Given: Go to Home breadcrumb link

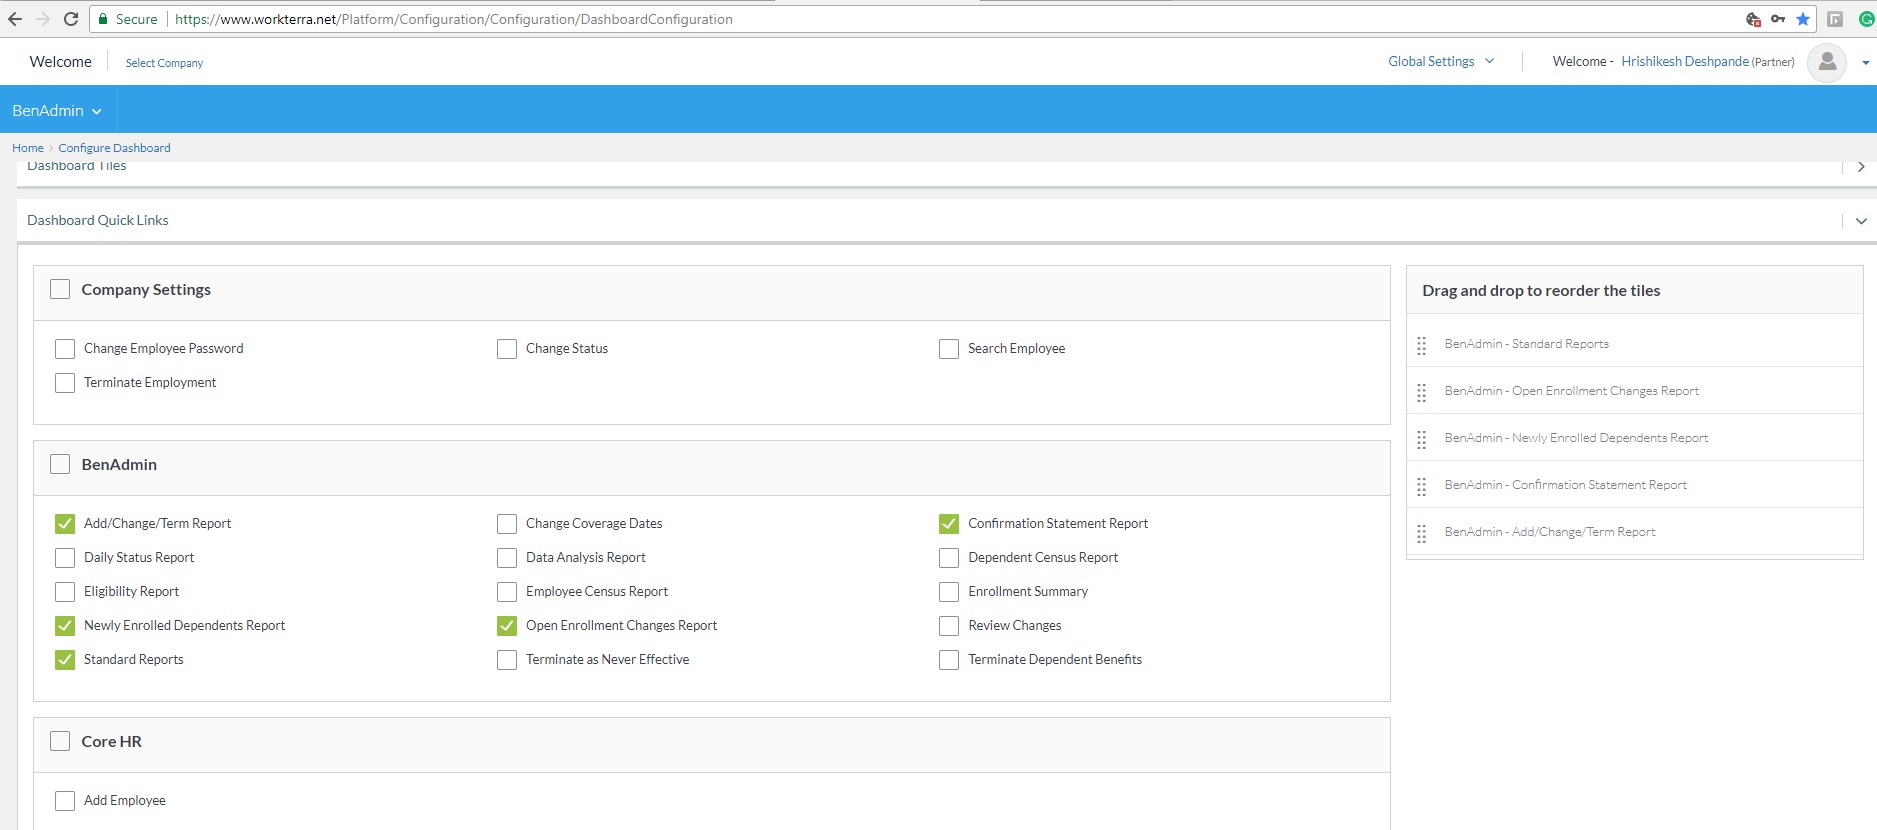Looking at the screenshot, I should (x=28, y=148).
